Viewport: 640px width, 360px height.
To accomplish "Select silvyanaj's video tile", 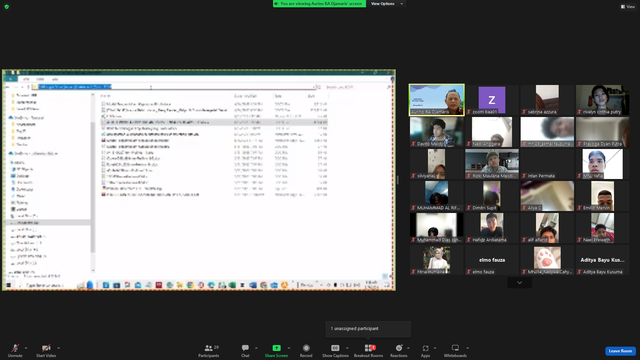I will click(436, 164).
